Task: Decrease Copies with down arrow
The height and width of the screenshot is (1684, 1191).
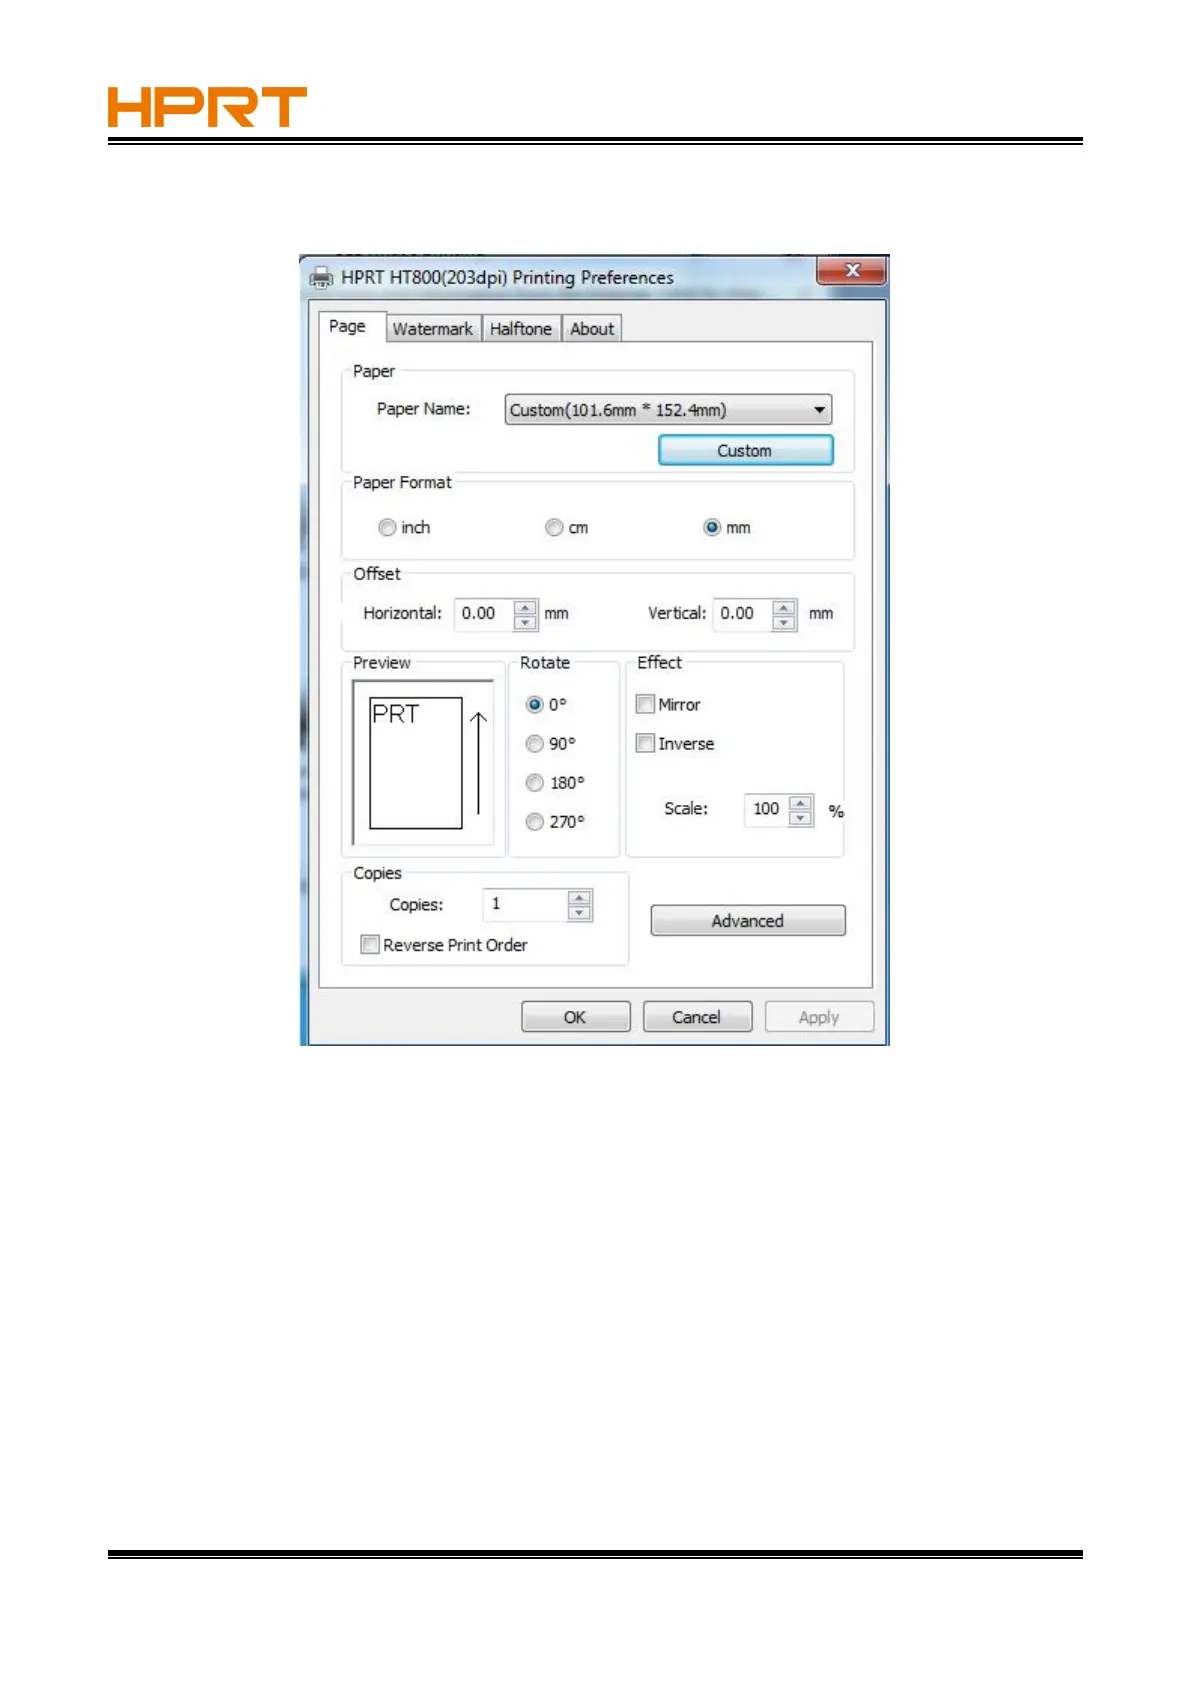Action: pyautogui.click(x=580, y=913)
